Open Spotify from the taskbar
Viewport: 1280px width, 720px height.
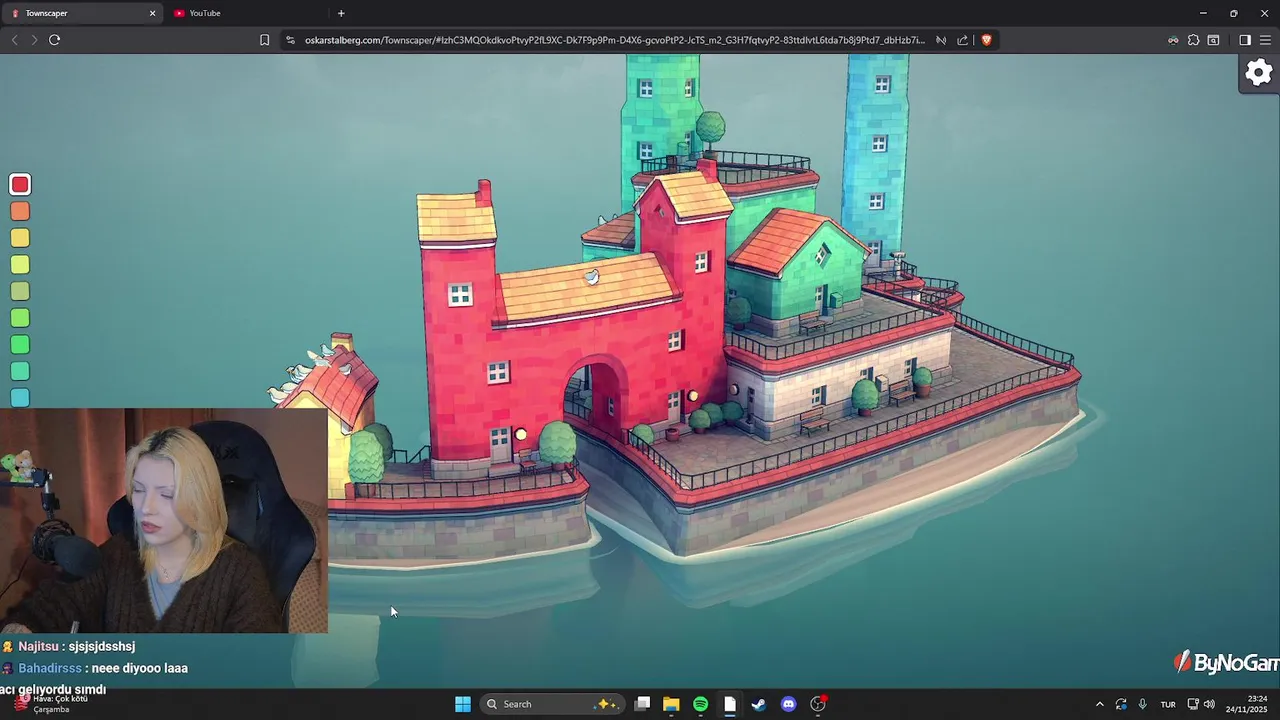(700, 704)
